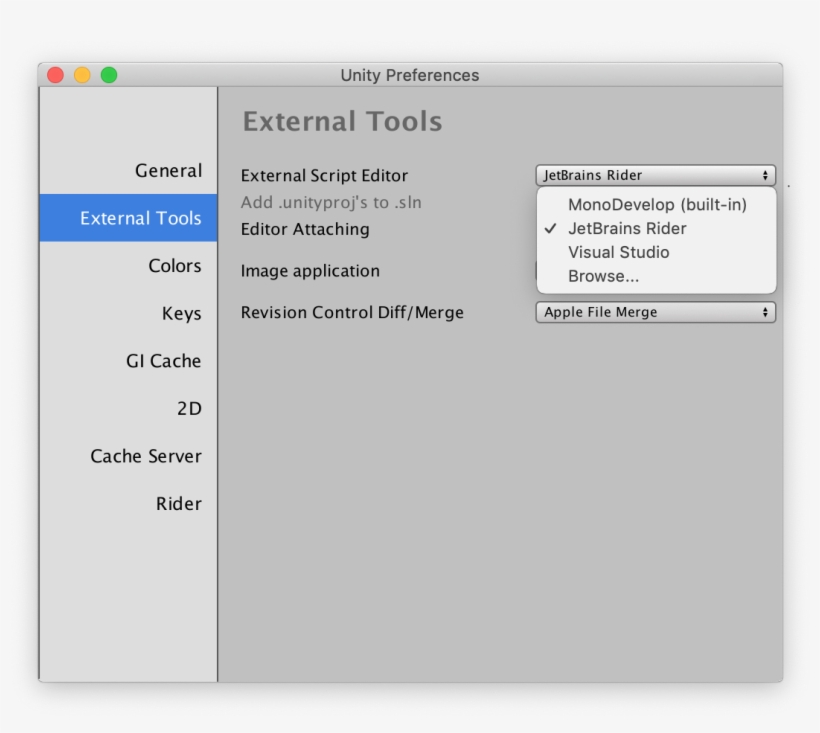
Task: Click the Image application label
Action: click(x=310, y=271)
